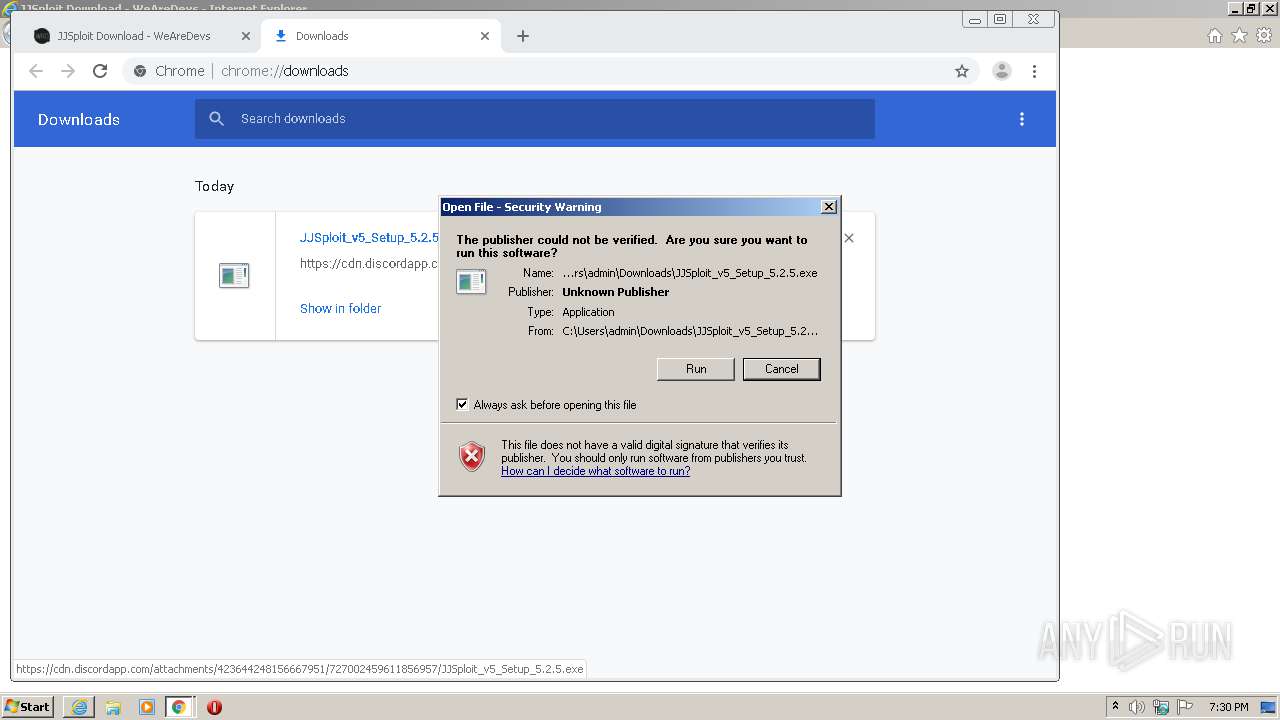Screen dimensions: 1280x720
Task: Open File Explorer from the taskbar
Action: [113, 707]
